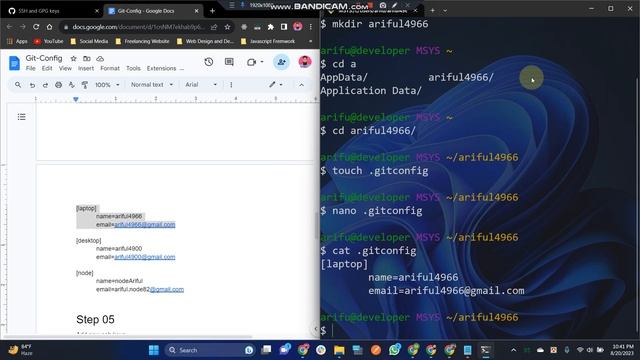Open WhatsApp from the taskbar

pos(394,350)
